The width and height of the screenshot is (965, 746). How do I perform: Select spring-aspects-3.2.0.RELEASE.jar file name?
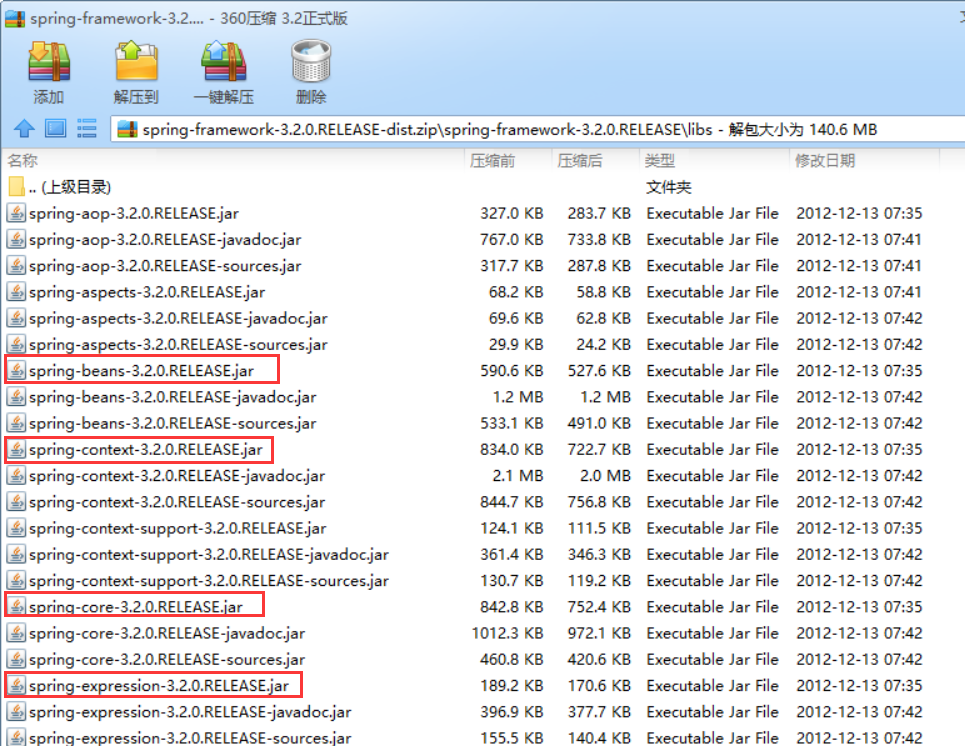point(147,292)
